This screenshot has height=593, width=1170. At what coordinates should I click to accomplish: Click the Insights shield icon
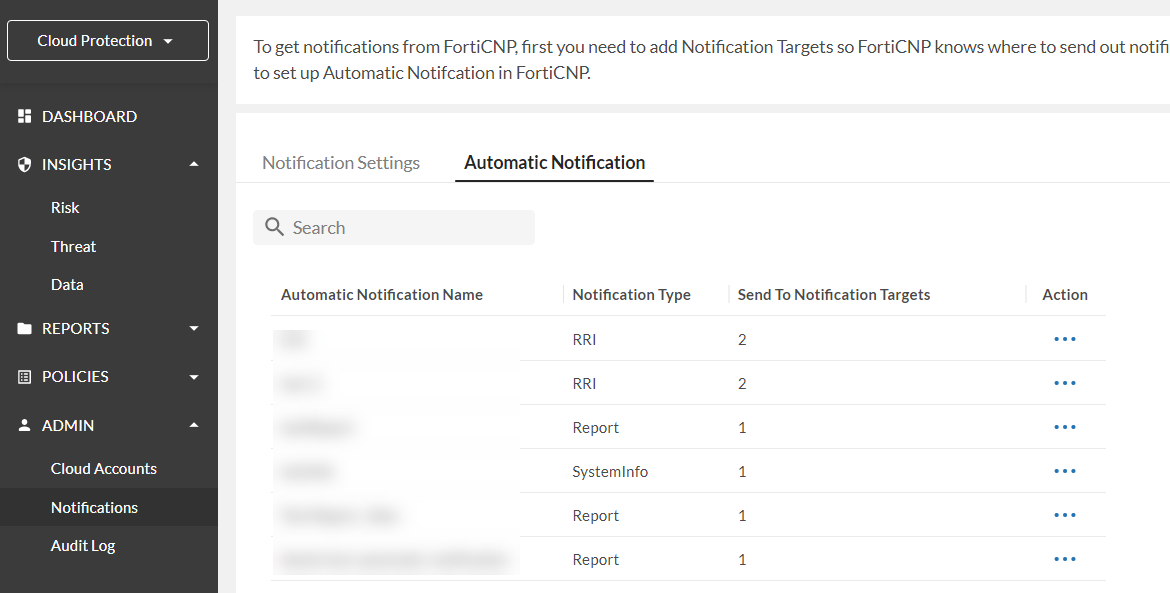pyautogui.click(x=24, y=164)
